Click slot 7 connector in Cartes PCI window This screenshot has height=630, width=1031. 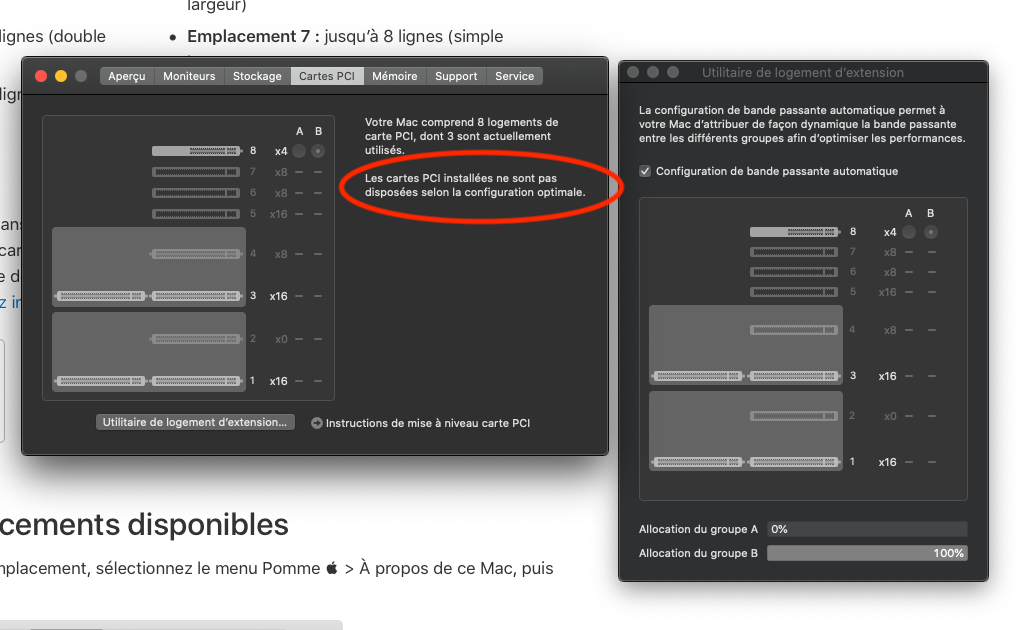coord(196,172)
